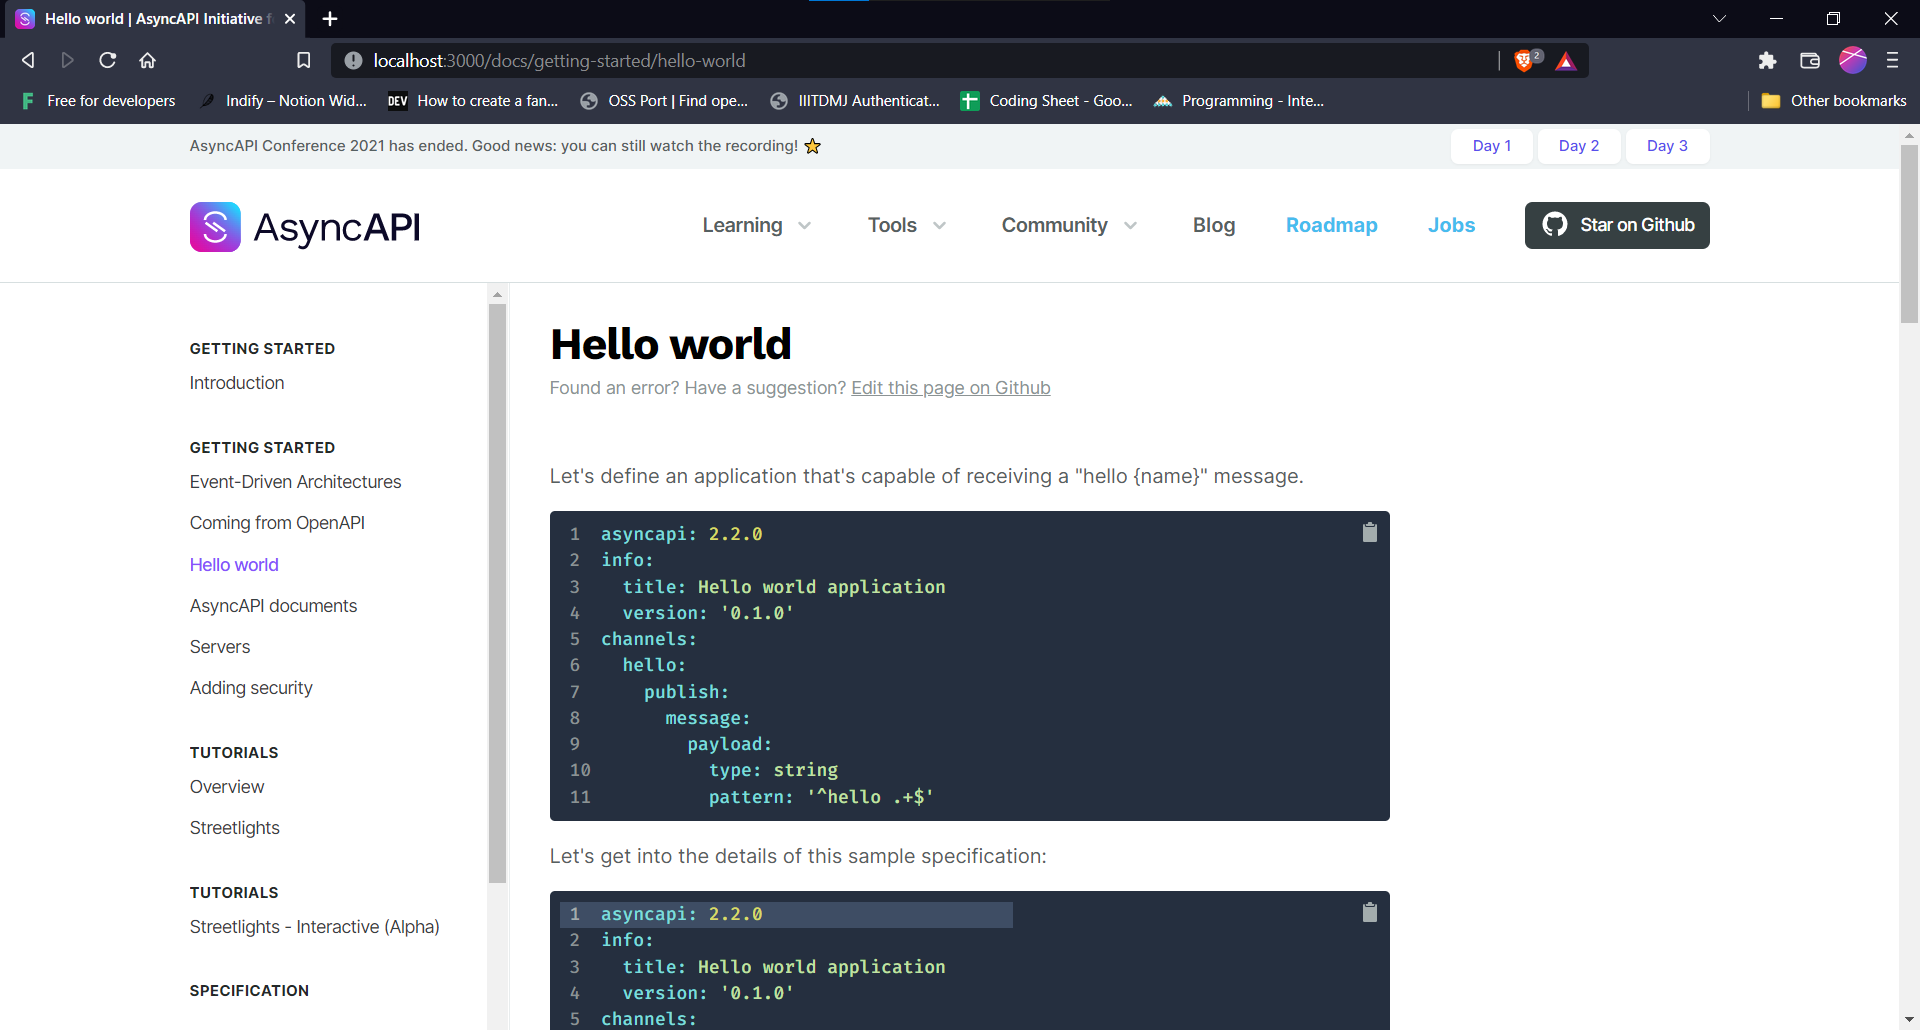The height and width of the screenshot is (1030, 1920).
Task: Open the Tools dropdown menu
Action: click(x=905, y=225)
